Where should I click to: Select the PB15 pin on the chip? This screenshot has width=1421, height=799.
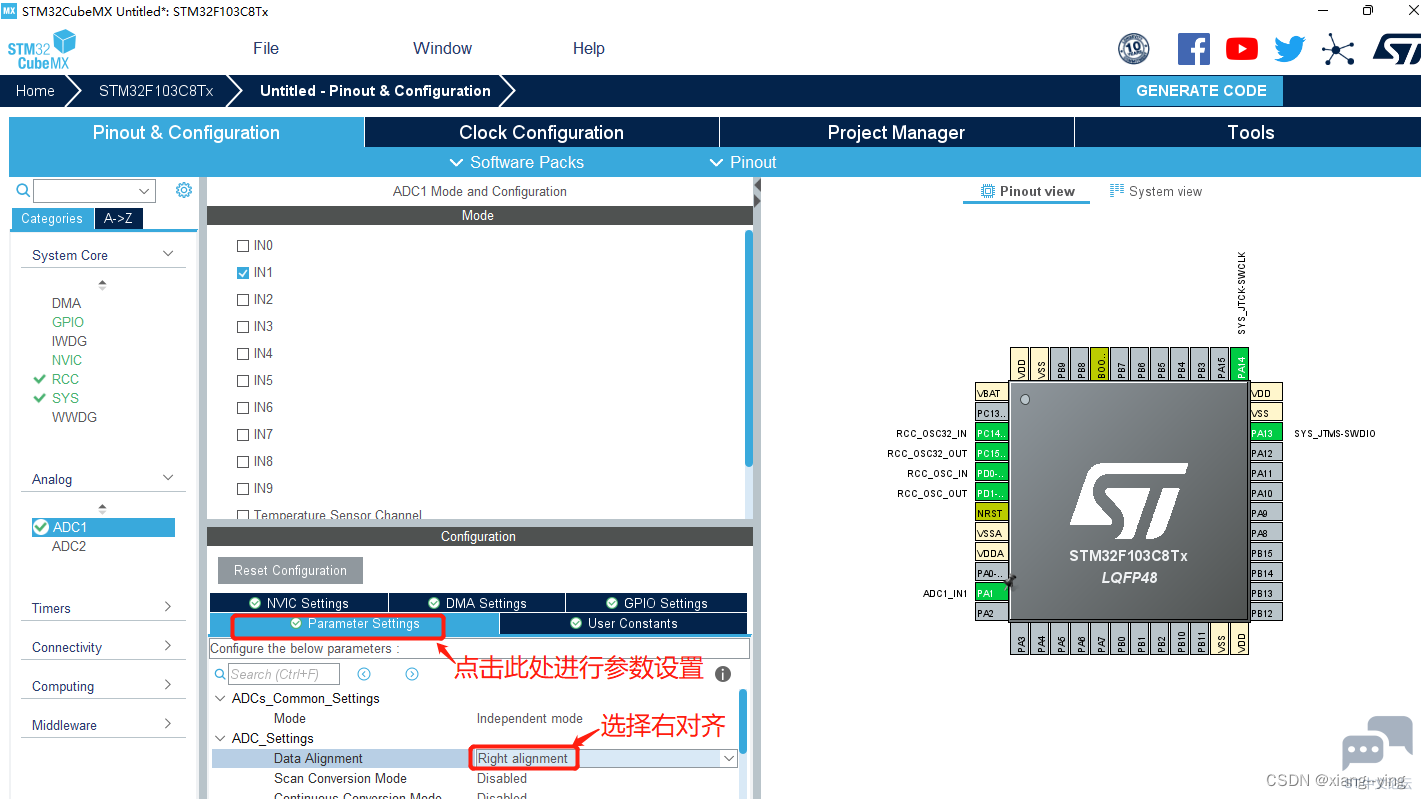[1266, 553]
